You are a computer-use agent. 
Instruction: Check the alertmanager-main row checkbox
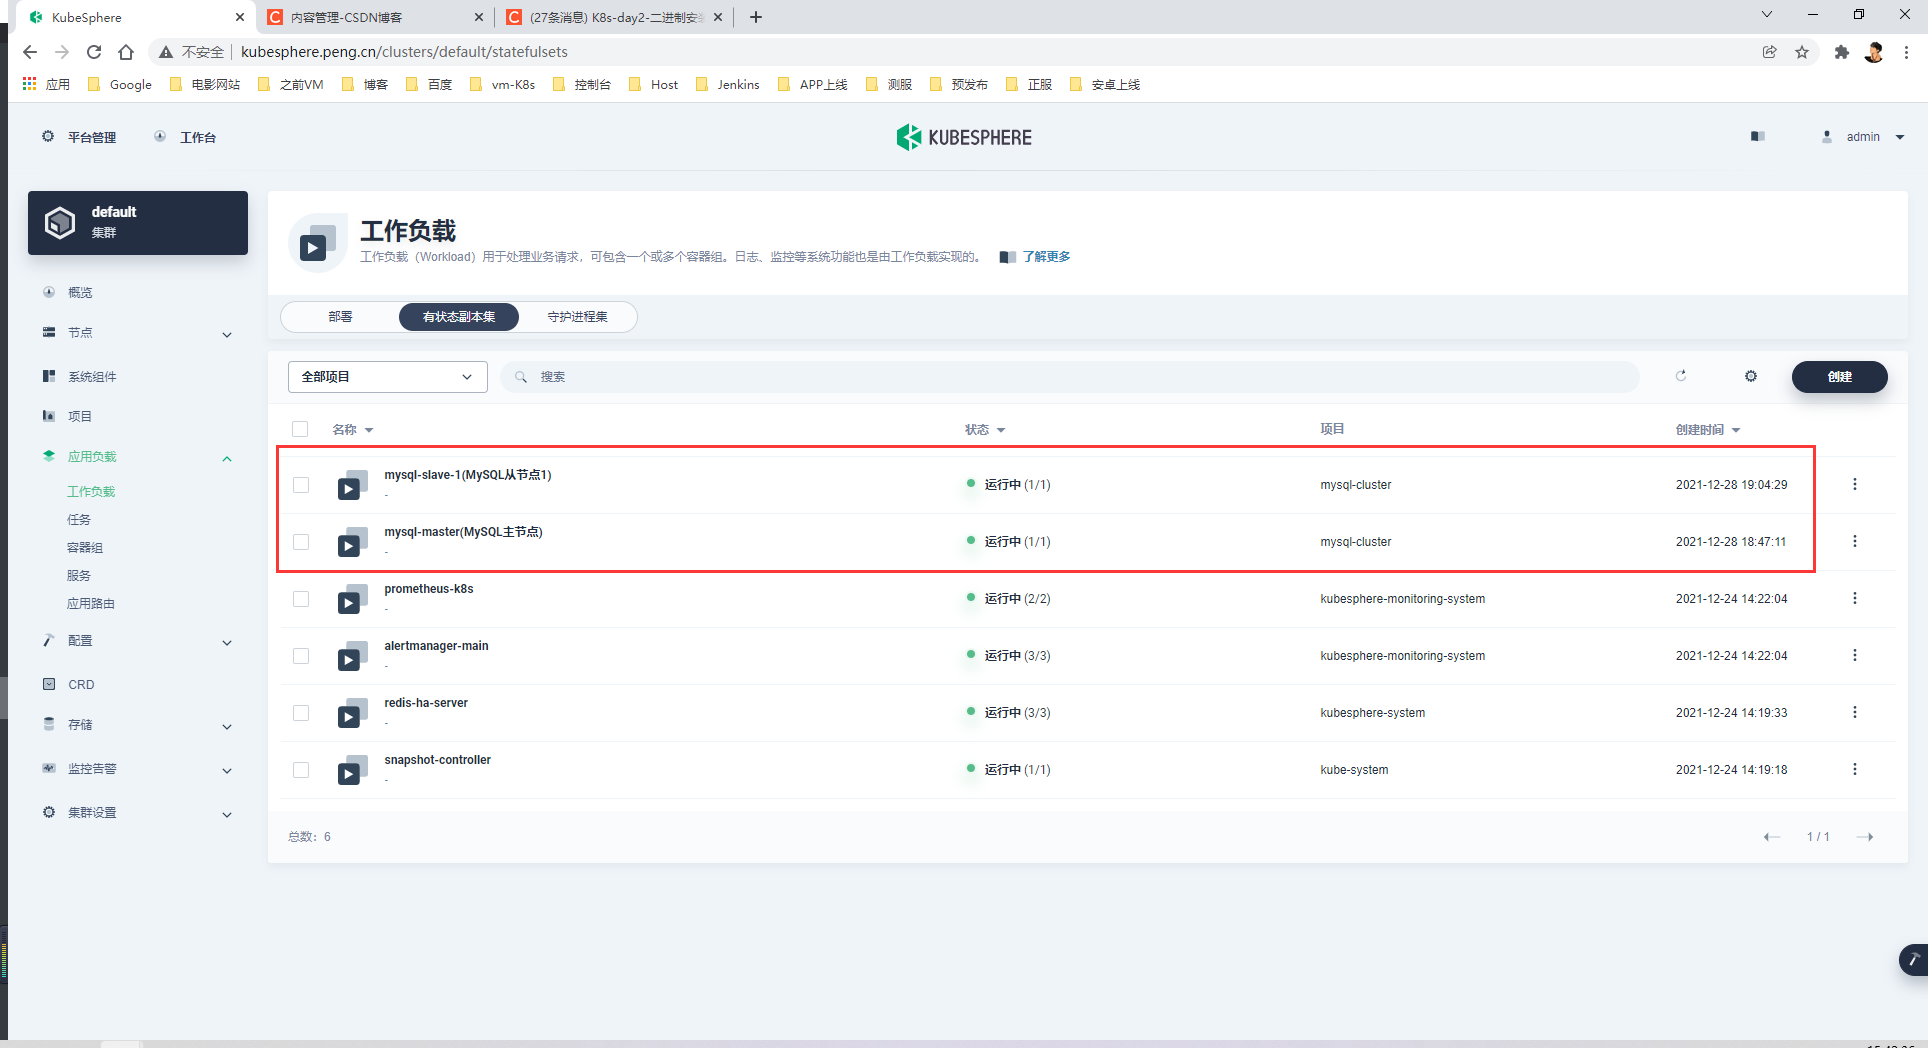tap(301, 656)
